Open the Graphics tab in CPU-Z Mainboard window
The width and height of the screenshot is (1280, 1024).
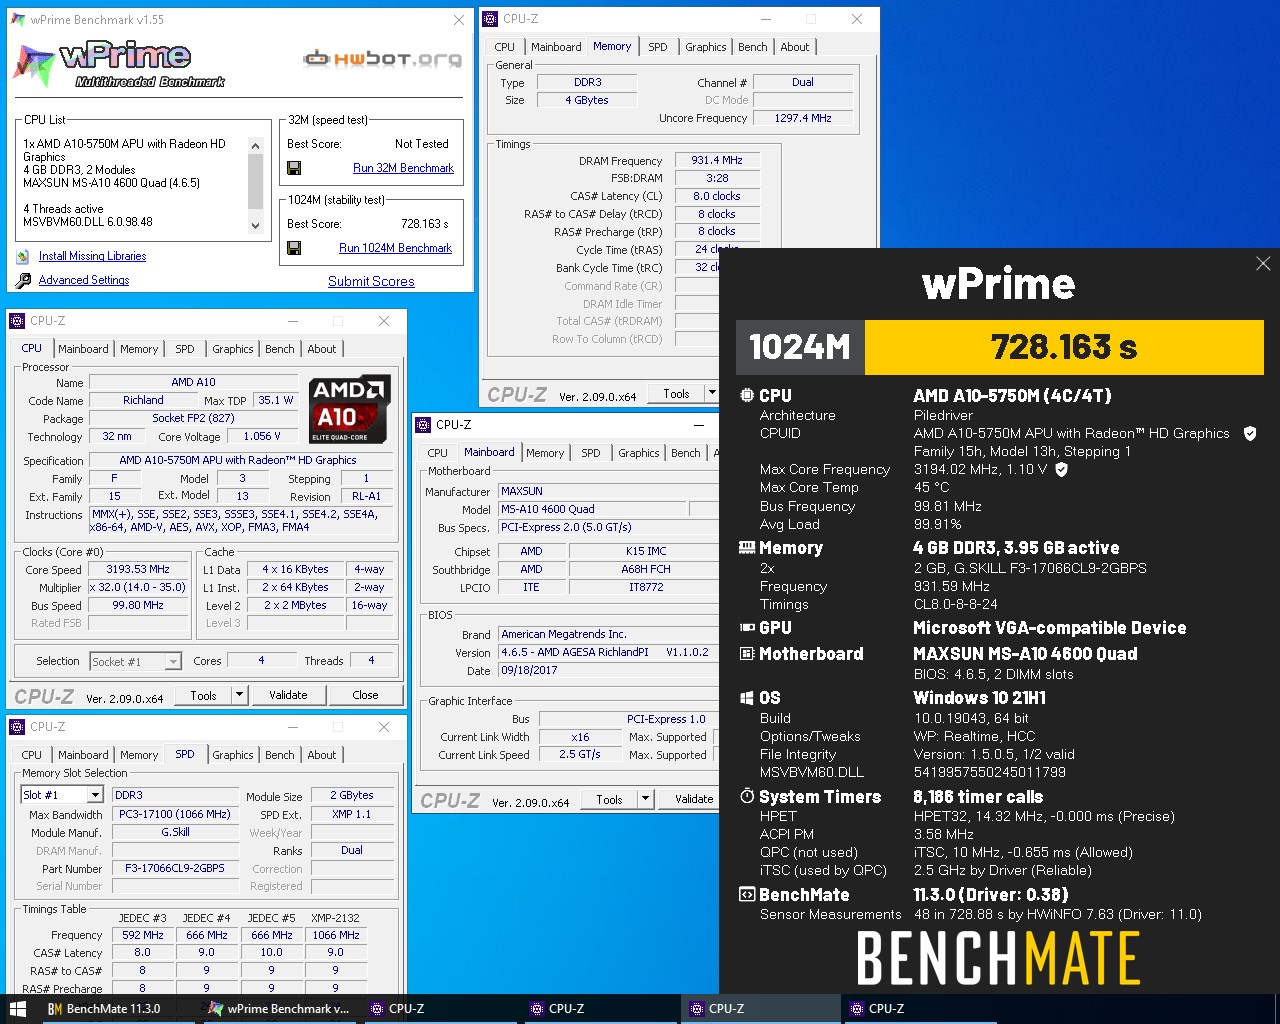tap(639, 453)
